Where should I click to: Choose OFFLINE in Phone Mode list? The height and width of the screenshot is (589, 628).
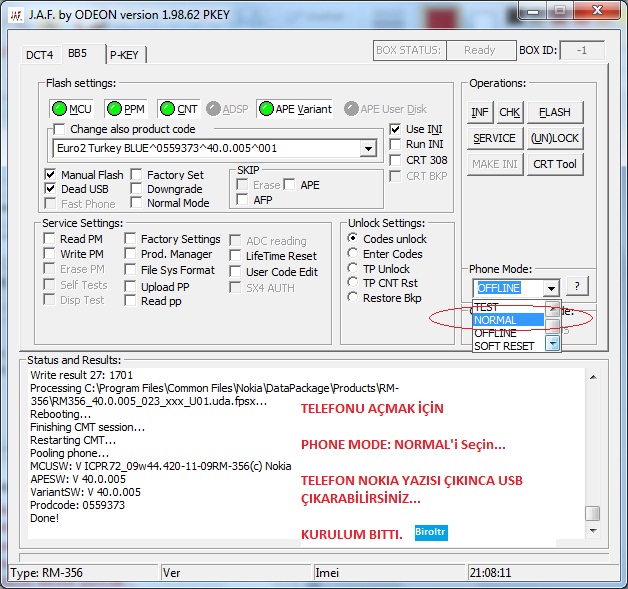(509, 333)
